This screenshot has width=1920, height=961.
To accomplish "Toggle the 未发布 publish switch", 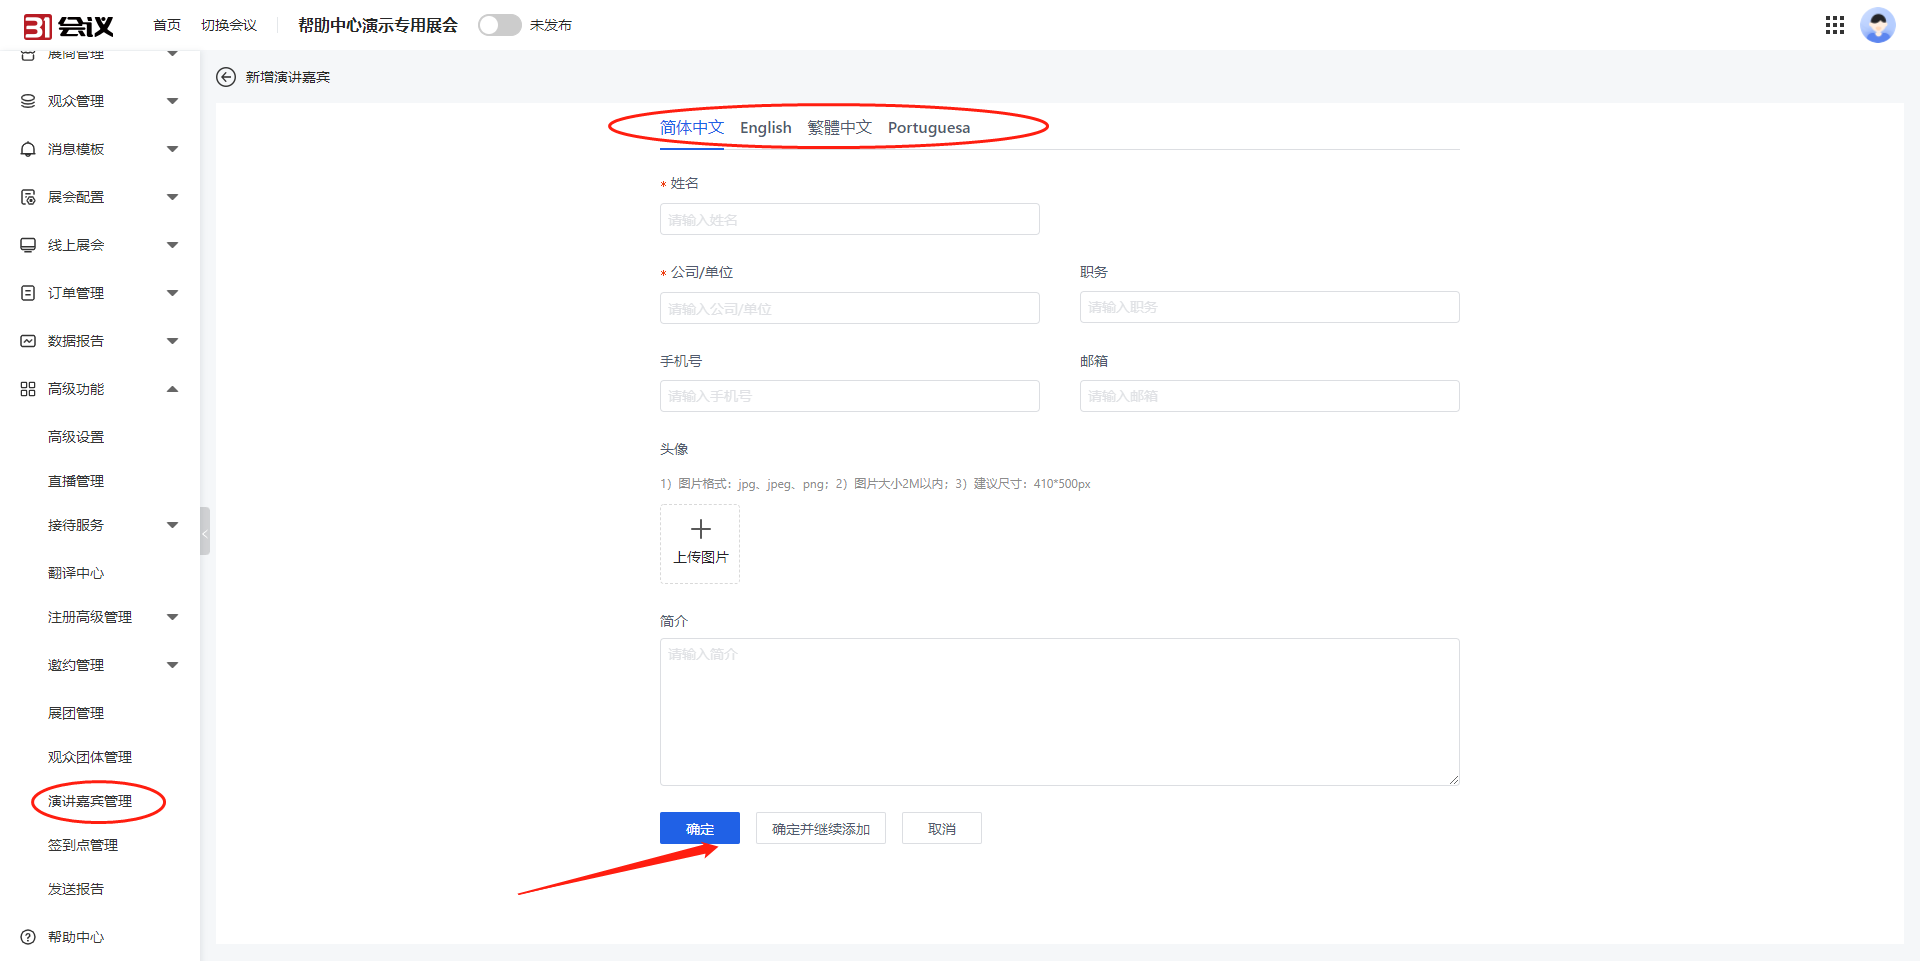I will coord(500,25).
